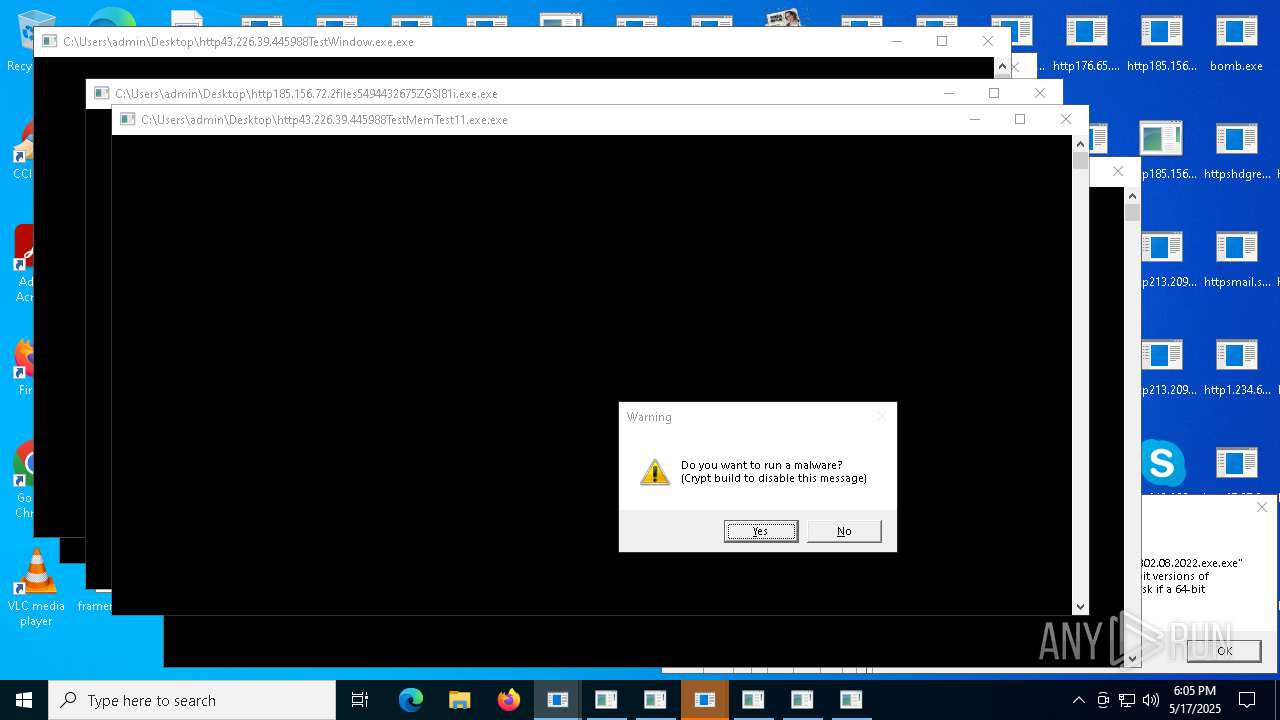1280x720 pixels.
Task: Open the notification center icon
Action: (x=1247, y=700)
